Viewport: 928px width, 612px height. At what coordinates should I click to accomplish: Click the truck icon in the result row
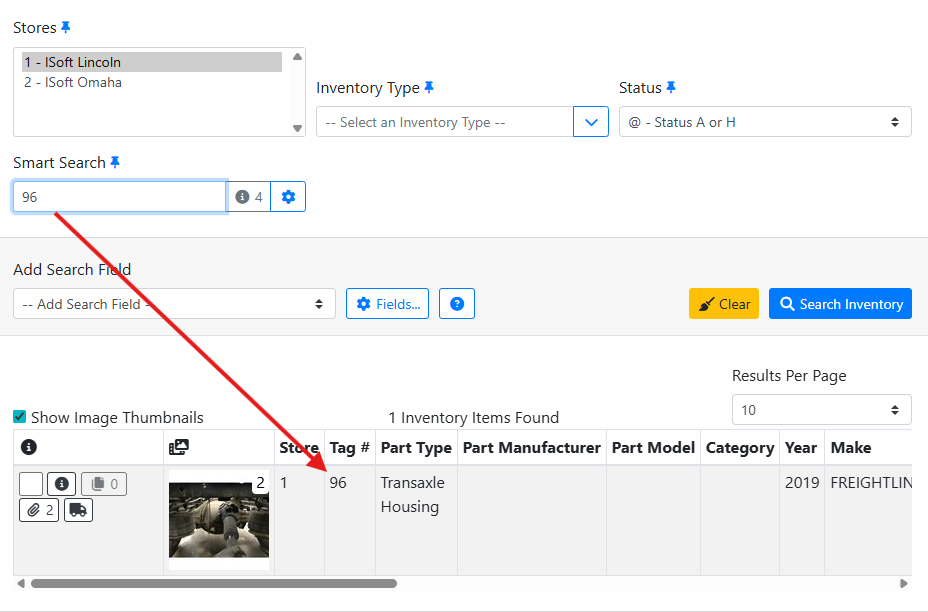(x=78, y=510)
